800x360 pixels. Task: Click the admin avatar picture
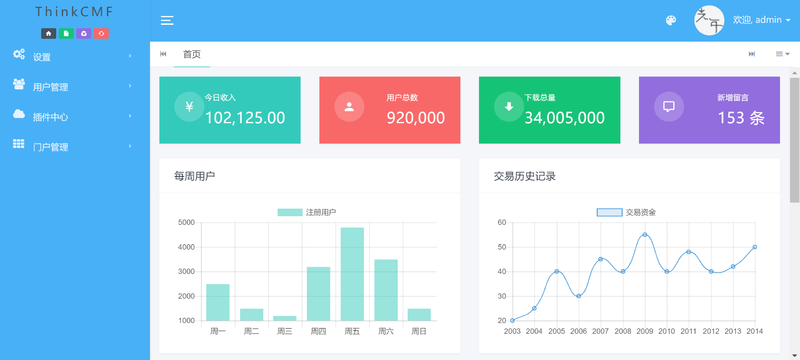coord(709,20)
